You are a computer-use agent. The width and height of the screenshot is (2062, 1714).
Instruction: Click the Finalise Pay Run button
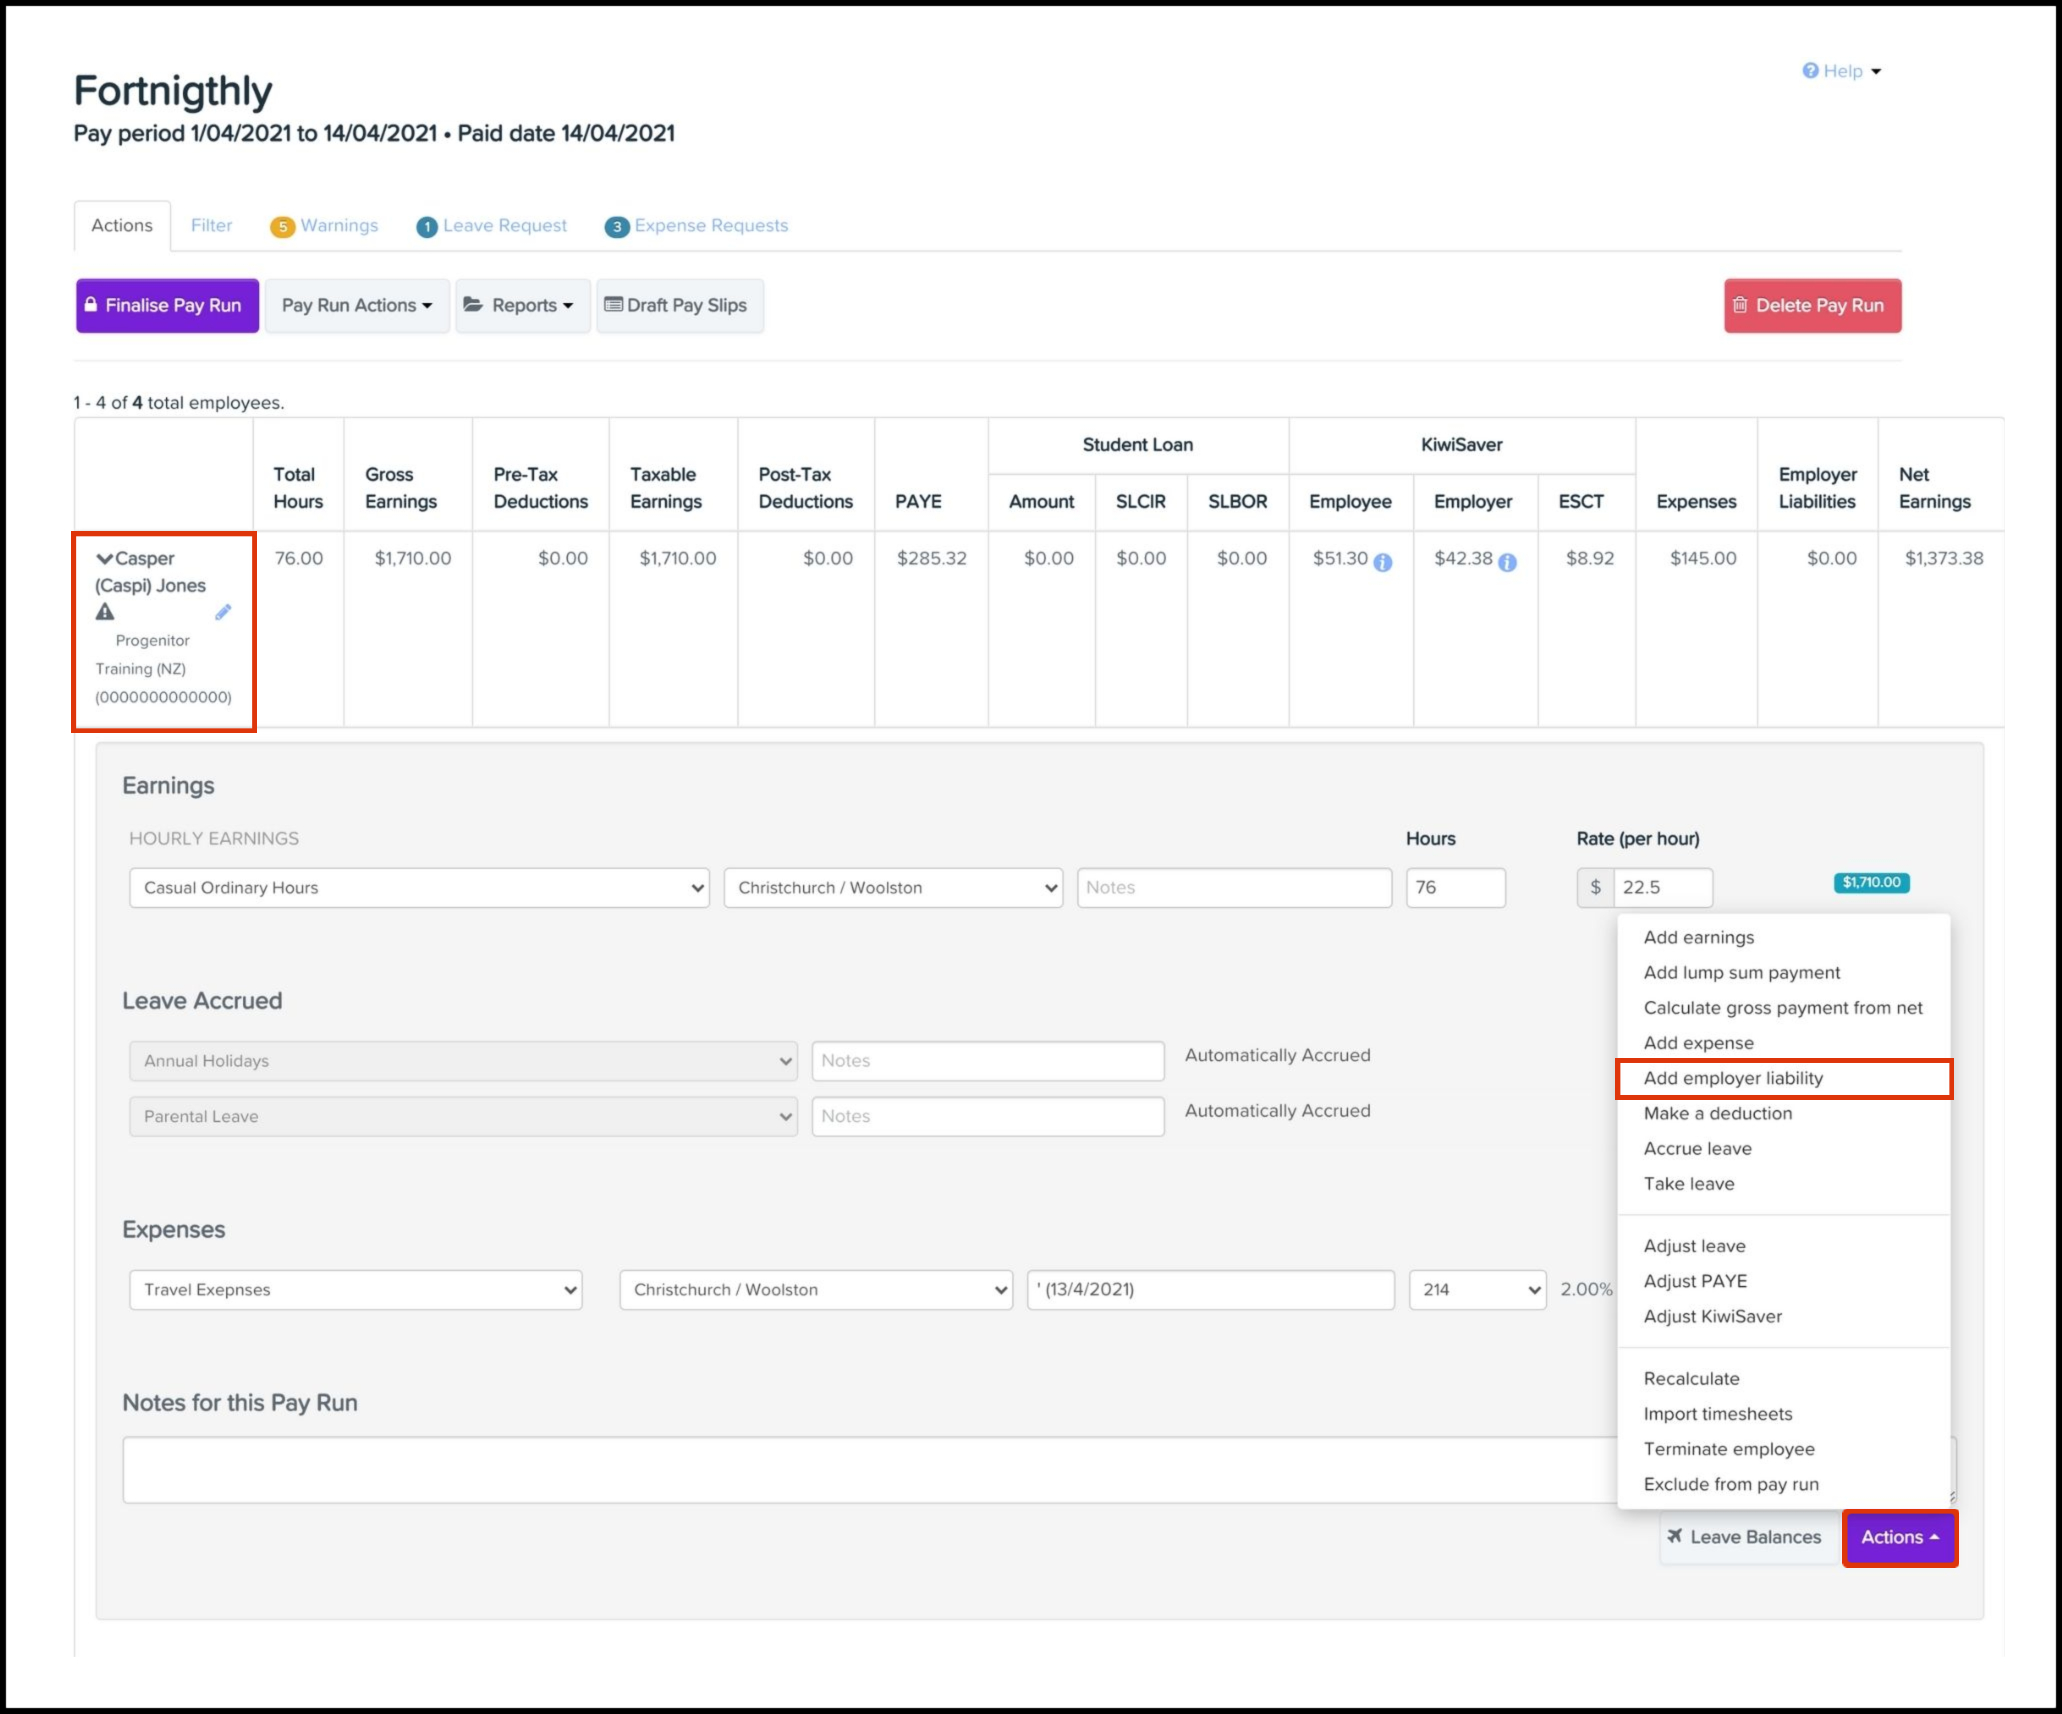click(167, 306)
